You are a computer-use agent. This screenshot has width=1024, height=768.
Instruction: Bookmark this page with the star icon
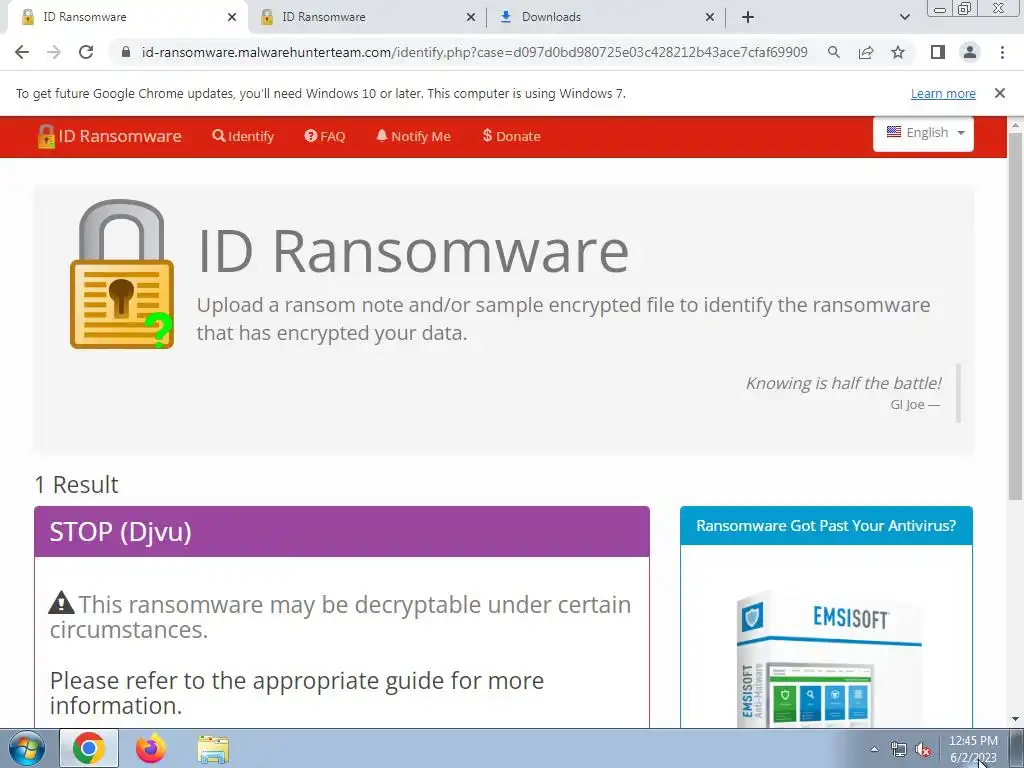898,52
